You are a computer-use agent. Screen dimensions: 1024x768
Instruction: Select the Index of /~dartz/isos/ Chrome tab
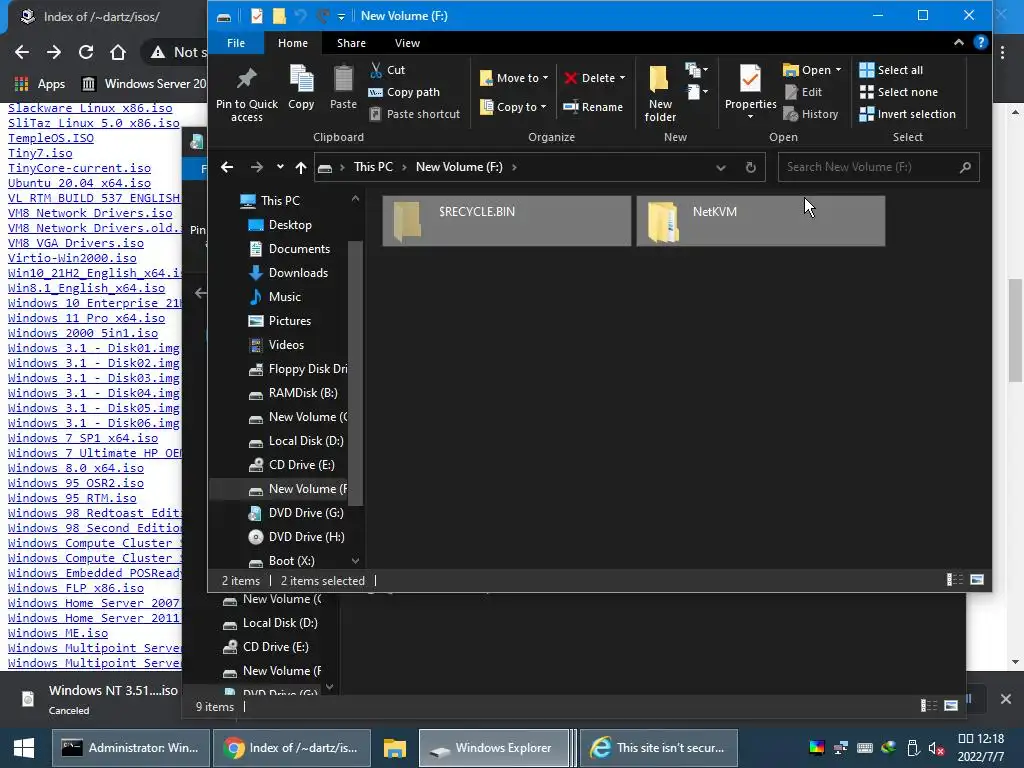tap(104, 17)
